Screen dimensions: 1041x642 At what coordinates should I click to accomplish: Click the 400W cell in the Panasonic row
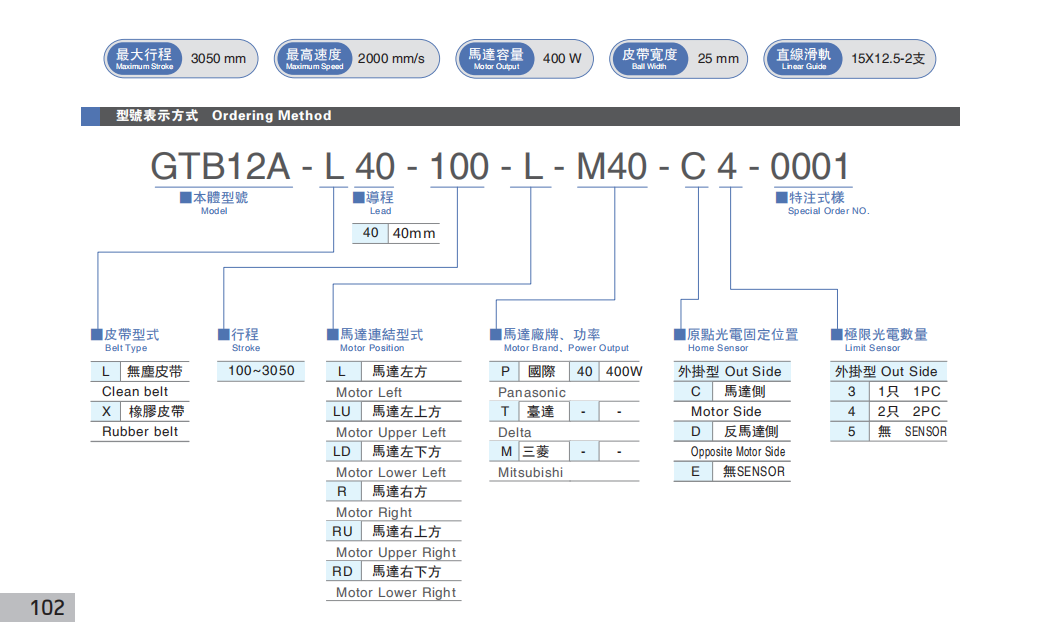(x=624, y=371)
